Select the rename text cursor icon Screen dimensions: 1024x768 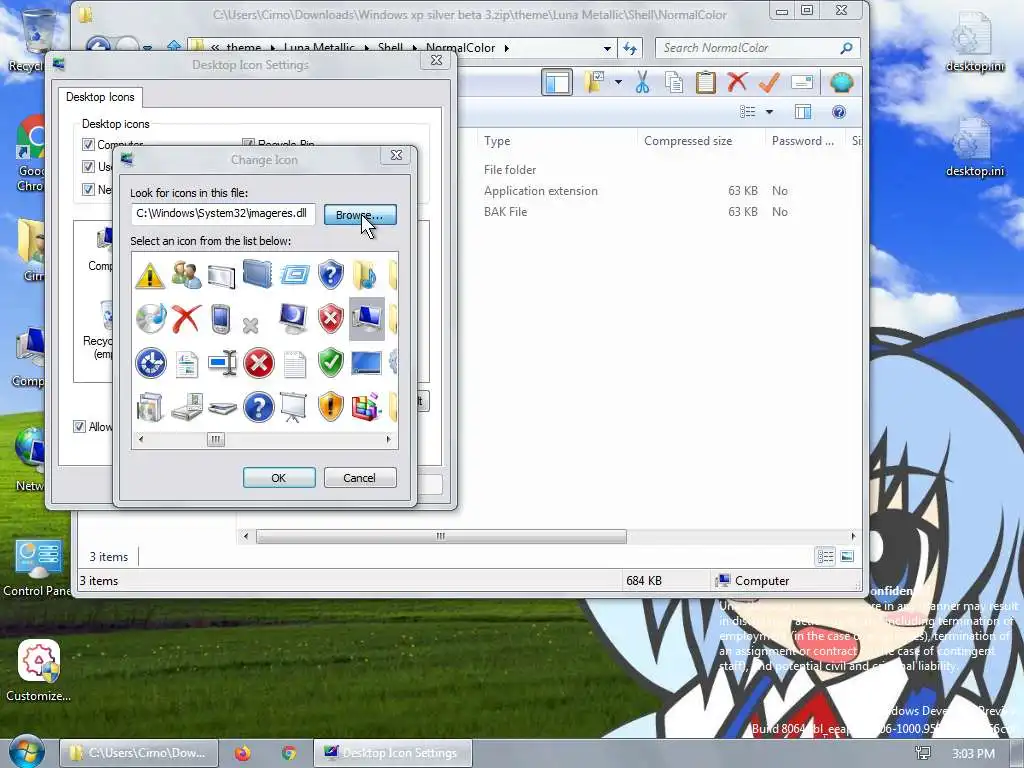(x=223, y=363)
